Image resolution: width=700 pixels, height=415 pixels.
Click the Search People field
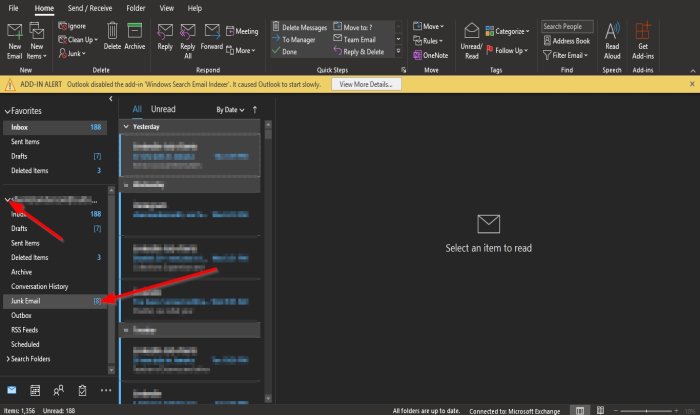click(567, 26)
